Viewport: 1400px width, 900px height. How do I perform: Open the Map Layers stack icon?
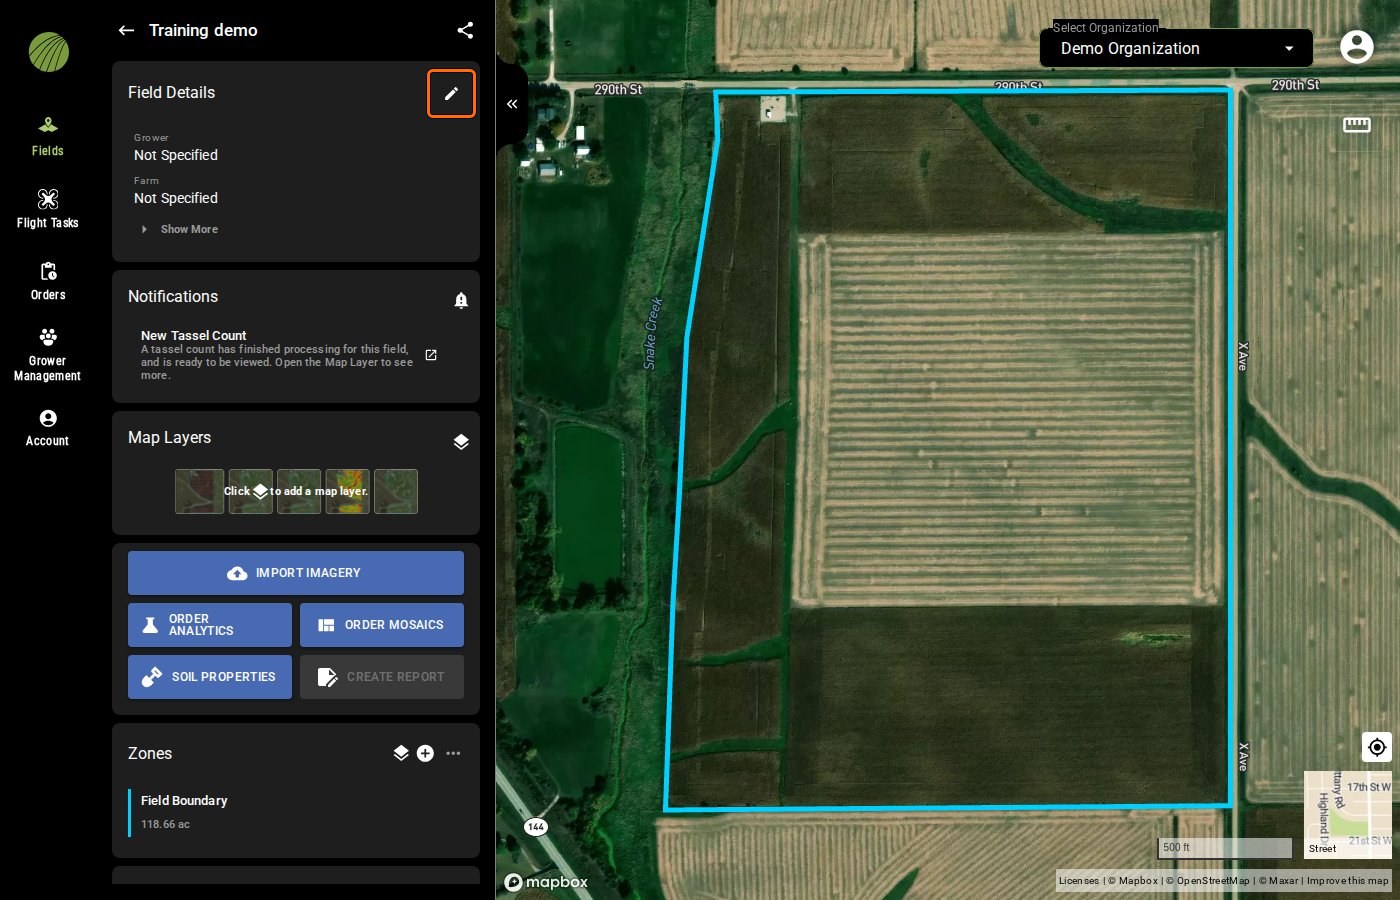pos(461,442)
